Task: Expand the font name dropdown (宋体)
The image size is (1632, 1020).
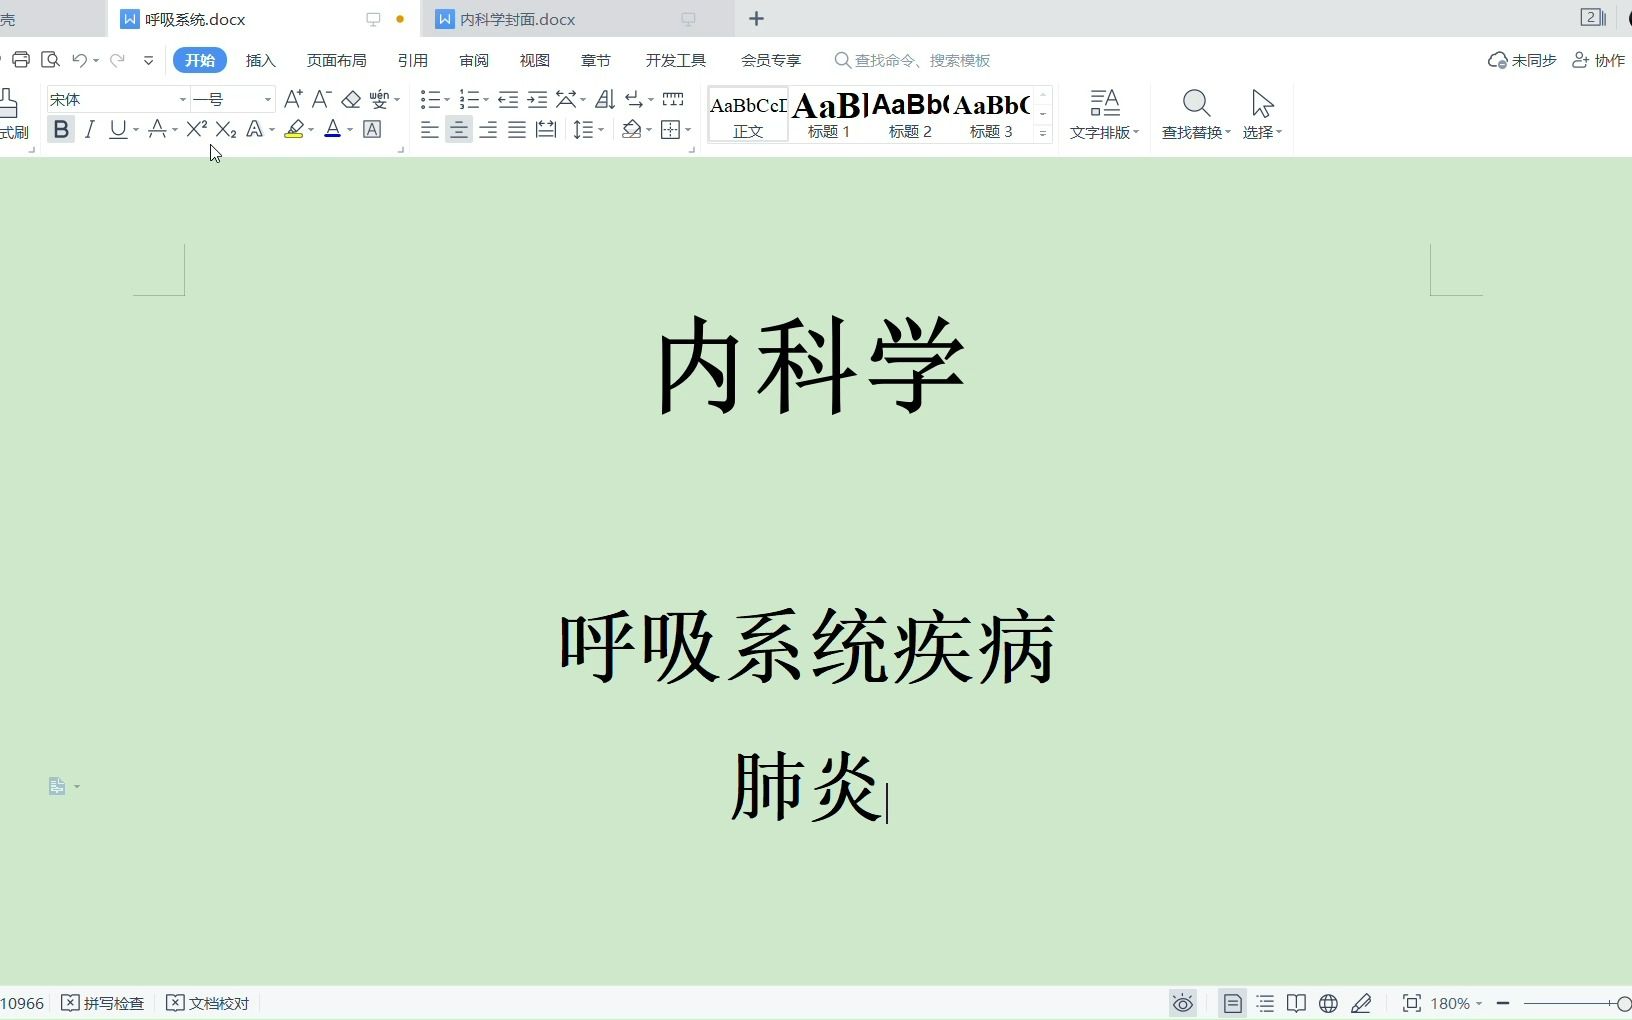Action: coord(183,100)
